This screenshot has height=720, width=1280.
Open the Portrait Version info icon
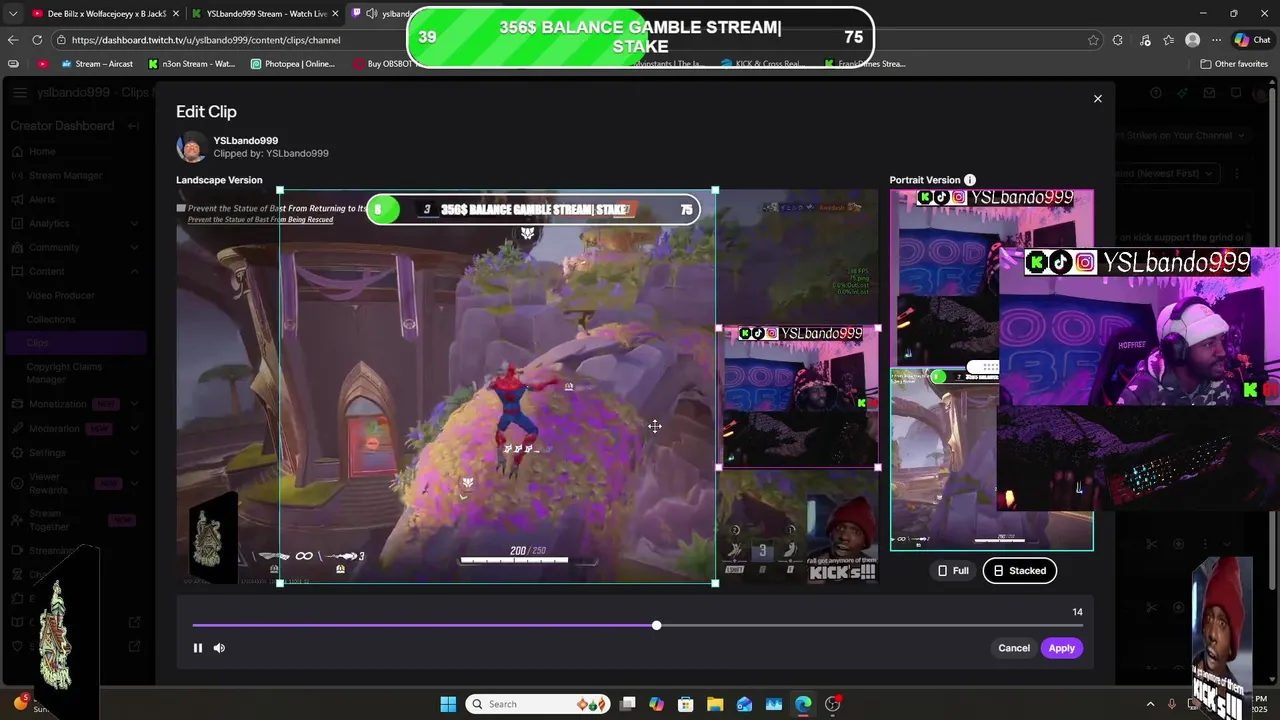coord(970,180)
